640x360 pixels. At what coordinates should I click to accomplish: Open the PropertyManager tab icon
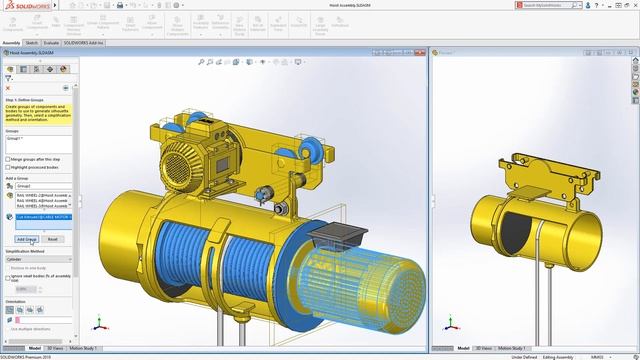click(23, 69)
